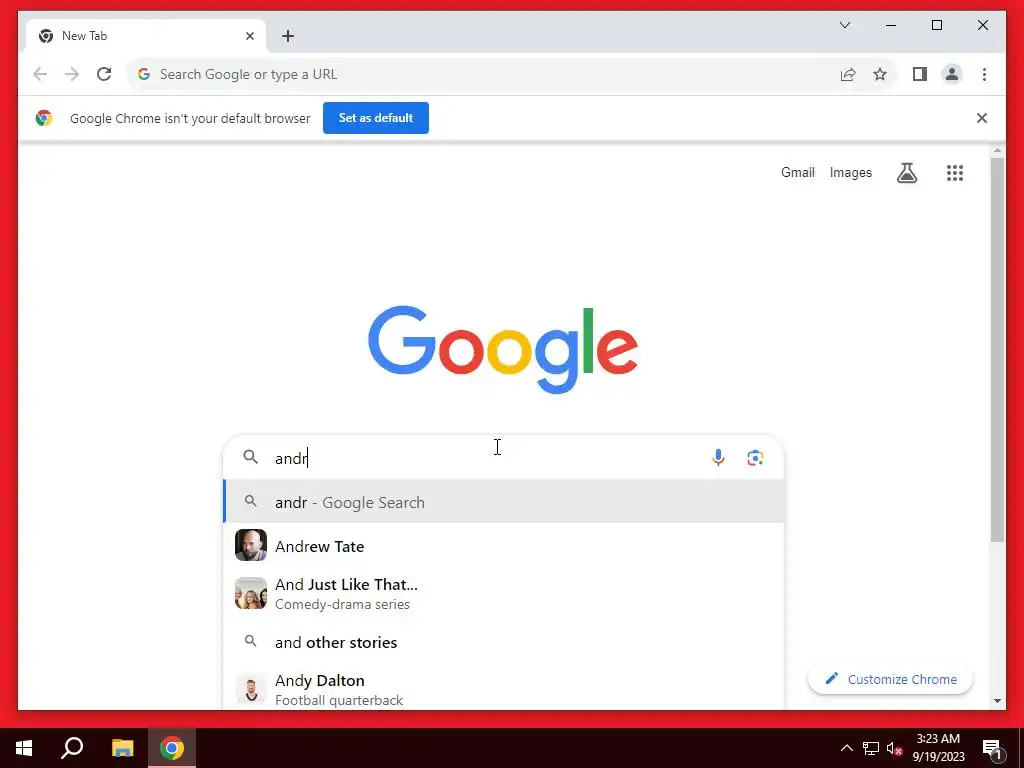Open the clock showing 3:23 AM
This screenshot has height=768, width=1024.
pyautogui.click(x=938, y=748)
